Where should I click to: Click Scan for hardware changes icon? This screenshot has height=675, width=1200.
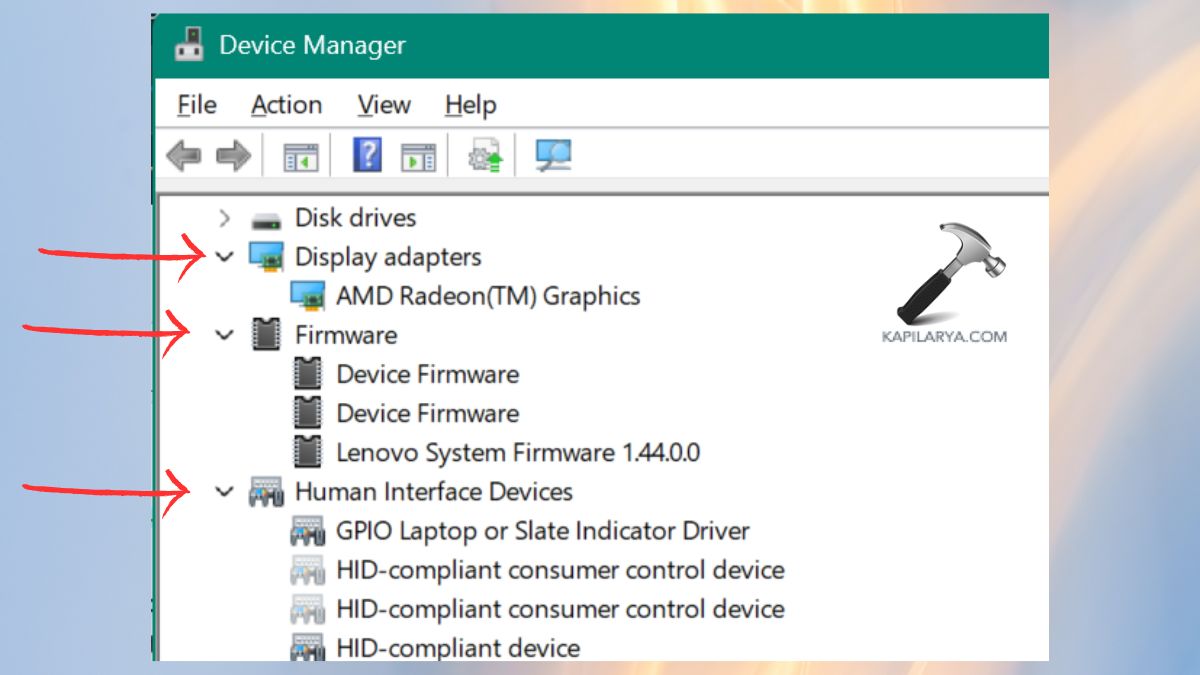point(551,155)
